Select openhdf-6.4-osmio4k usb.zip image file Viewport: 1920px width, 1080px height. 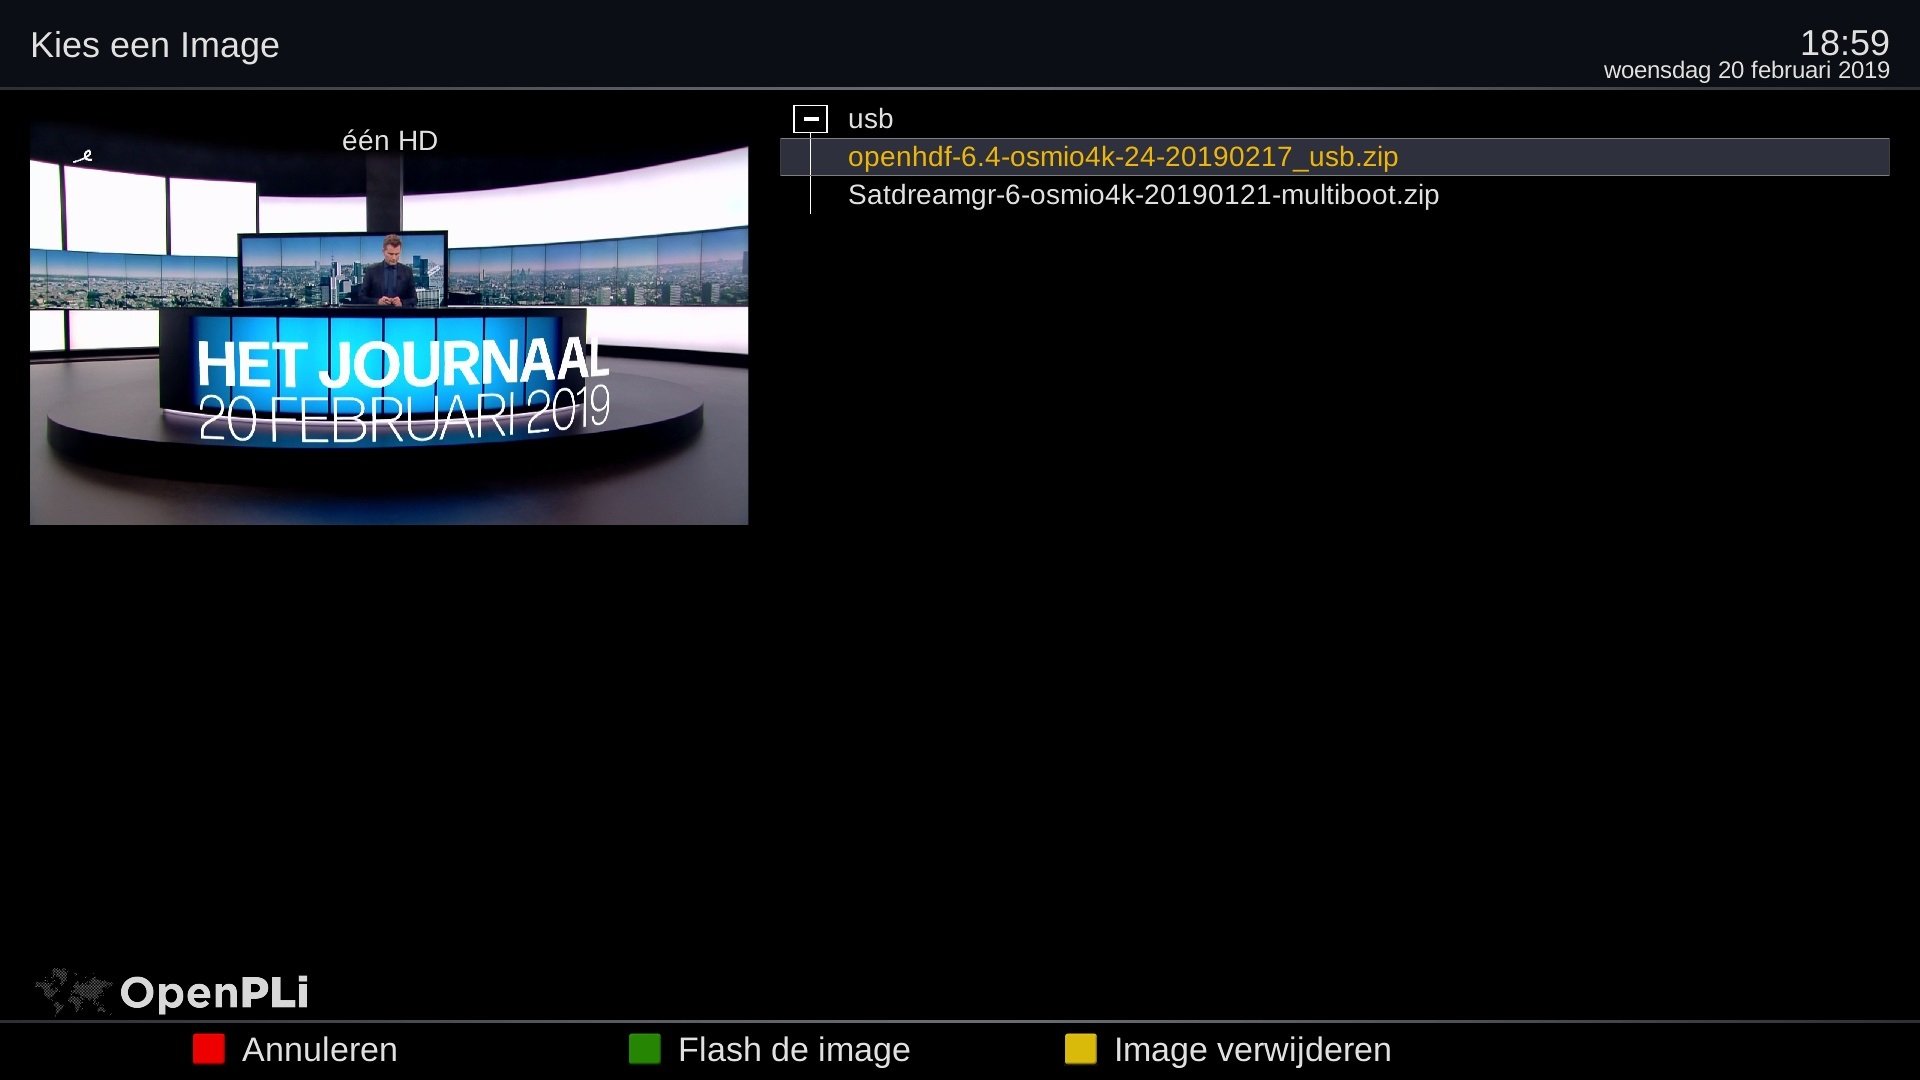[1122, 157]
